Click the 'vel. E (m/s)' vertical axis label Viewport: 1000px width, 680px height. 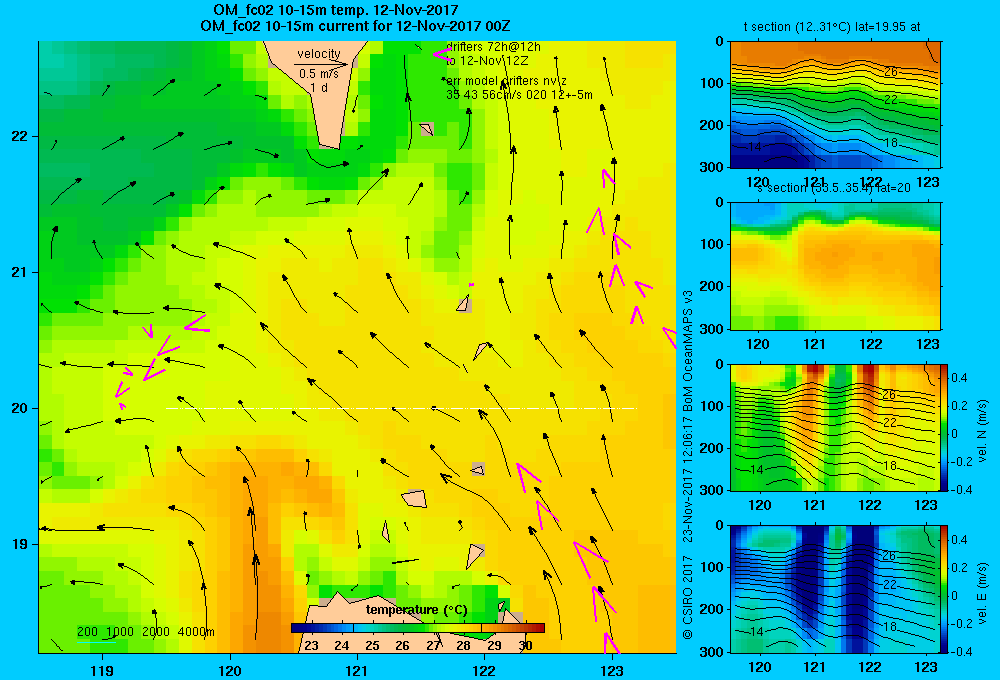[x=982, y=593]
